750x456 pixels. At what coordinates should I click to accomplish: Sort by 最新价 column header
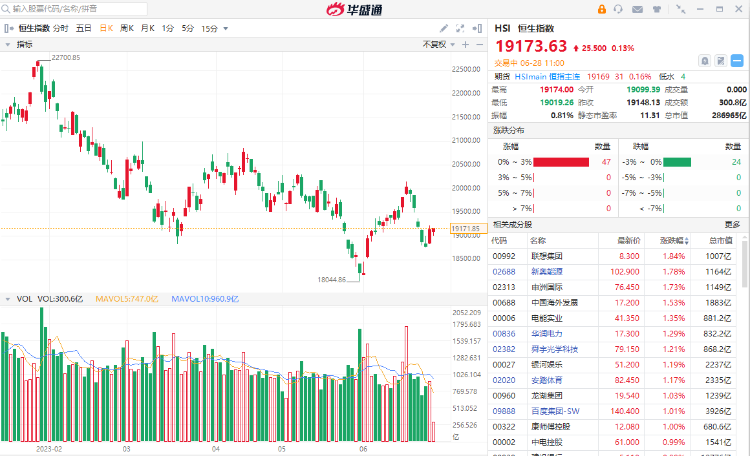click(629, 241)
